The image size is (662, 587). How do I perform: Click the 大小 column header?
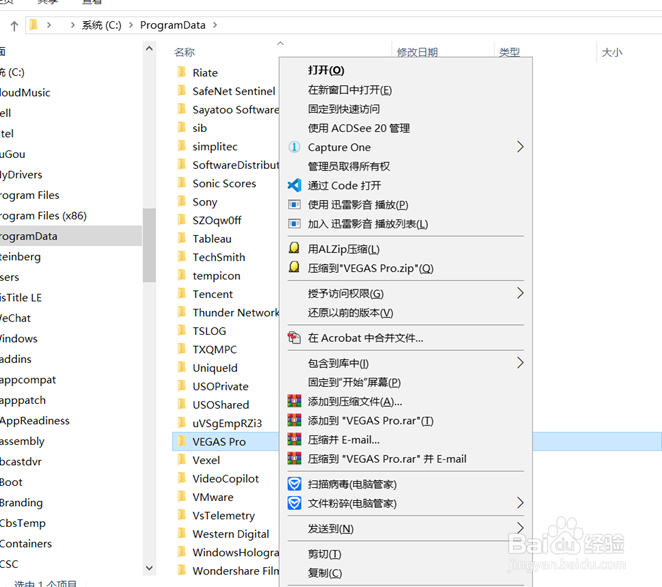pos(612,52)
